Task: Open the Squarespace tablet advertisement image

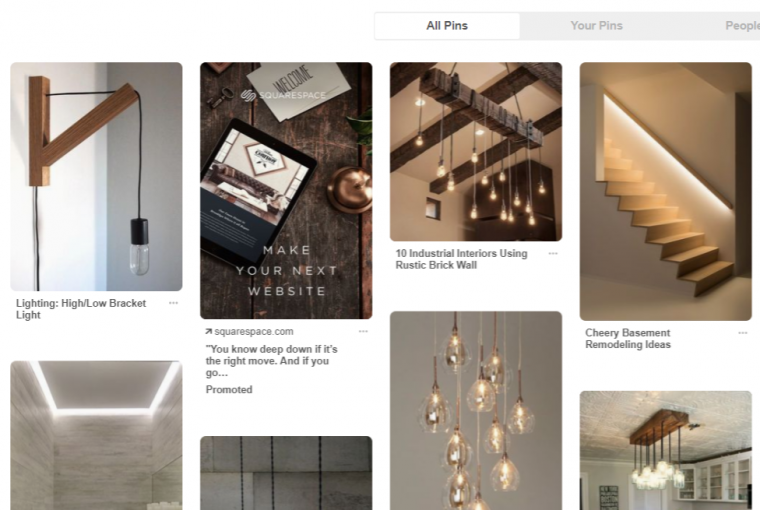Action: click(x=286, y=191)
